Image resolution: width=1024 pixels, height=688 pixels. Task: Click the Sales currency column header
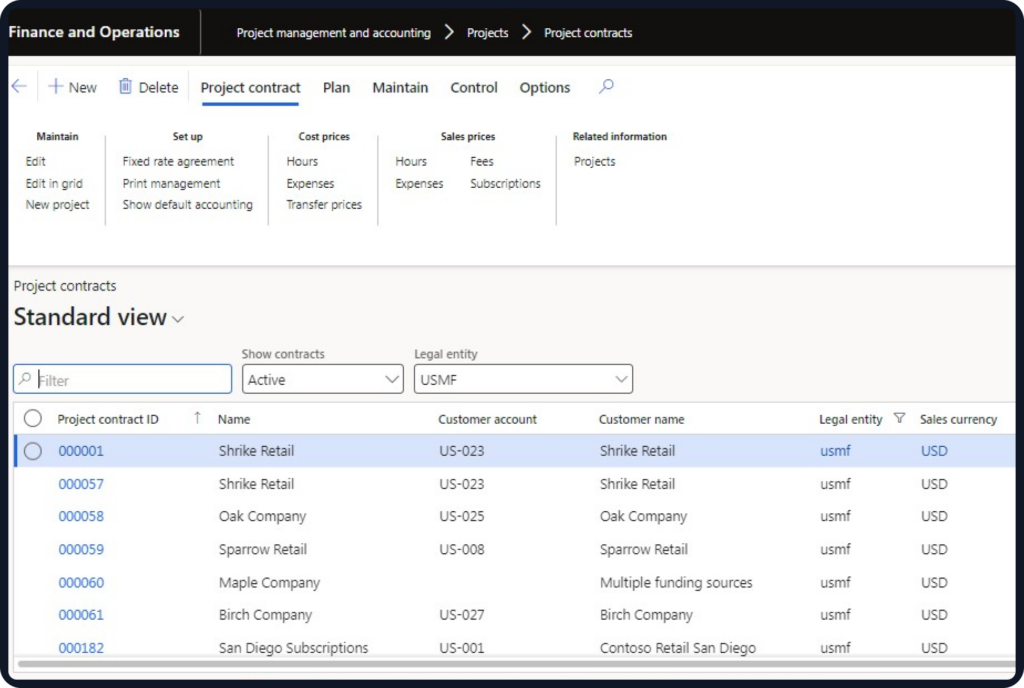tap(958, 419)
